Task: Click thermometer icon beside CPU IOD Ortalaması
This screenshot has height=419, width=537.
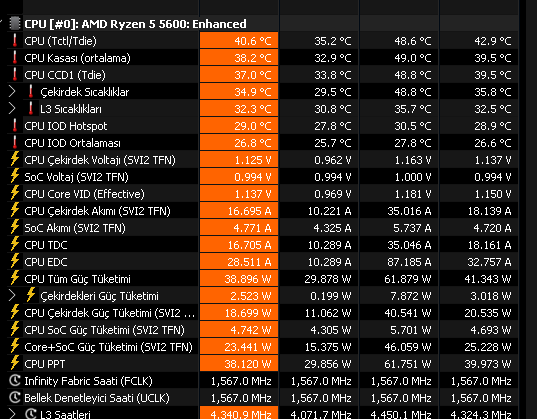Action: pos(15,143)
